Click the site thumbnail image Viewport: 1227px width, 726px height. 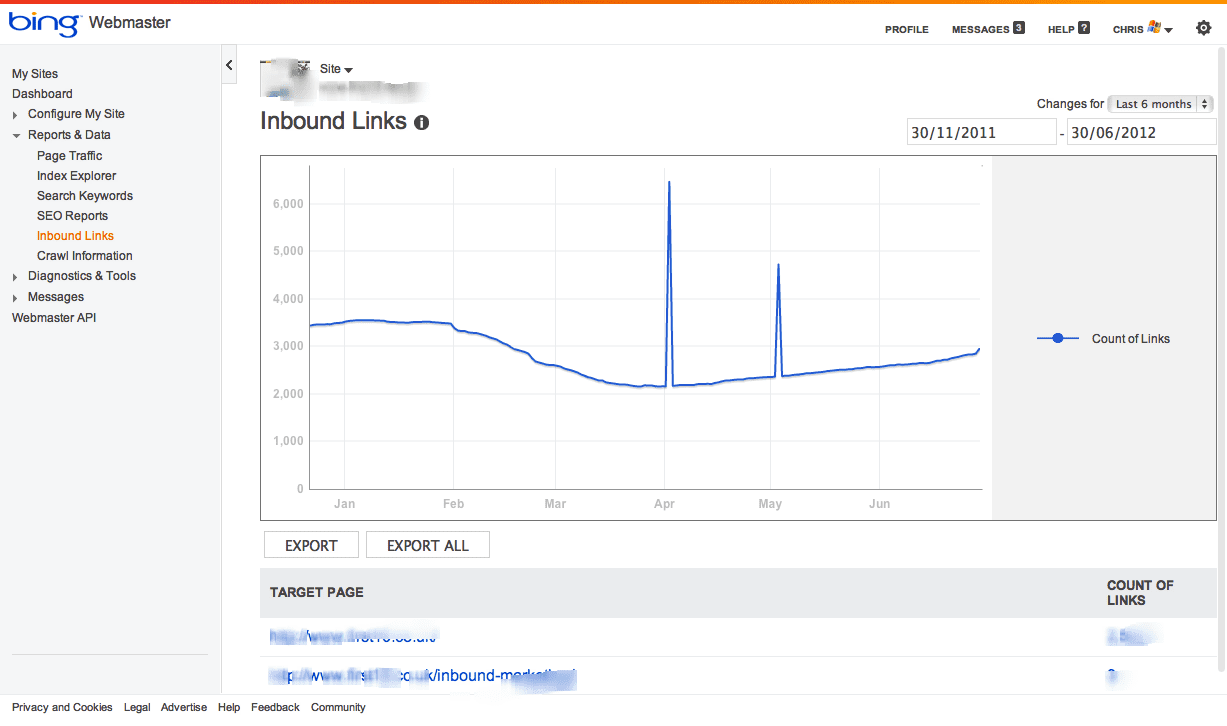pyautogui.click(x=283, y=79)
